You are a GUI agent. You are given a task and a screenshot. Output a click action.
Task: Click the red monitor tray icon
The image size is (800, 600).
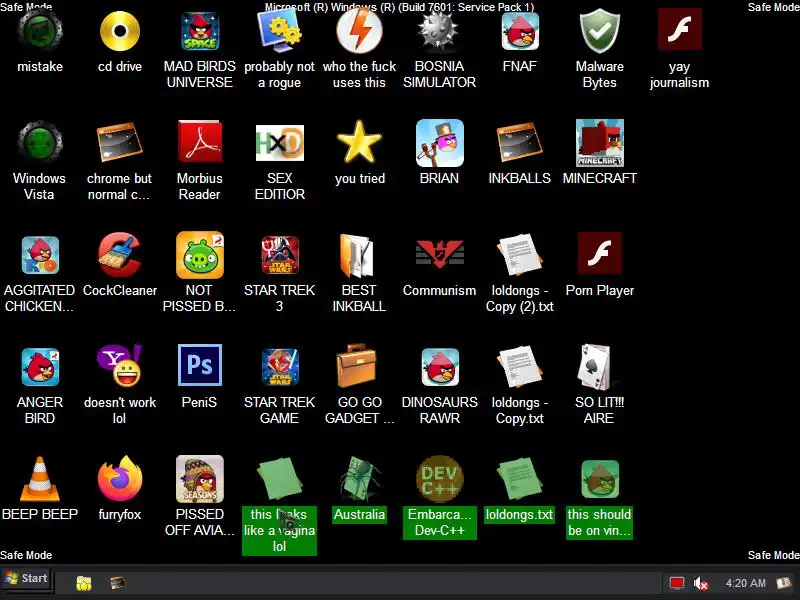(x=677, y=583)
